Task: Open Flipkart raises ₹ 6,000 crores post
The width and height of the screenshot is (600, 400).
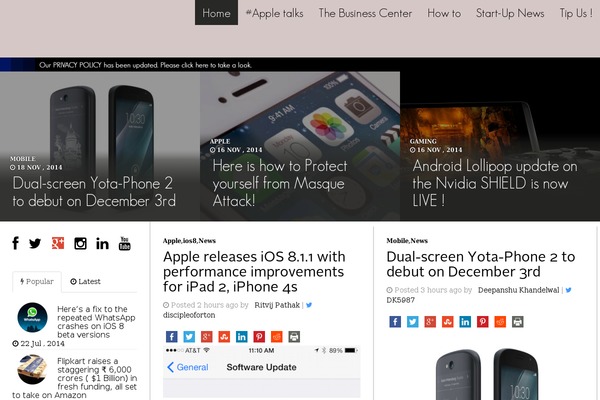Action: [x=75, y=378]
